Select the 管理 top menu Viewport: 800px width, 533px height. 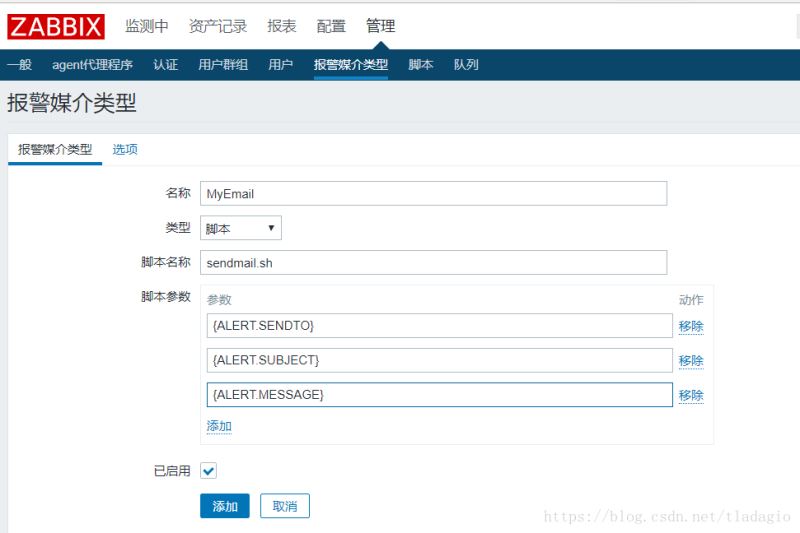coord(380,26)
